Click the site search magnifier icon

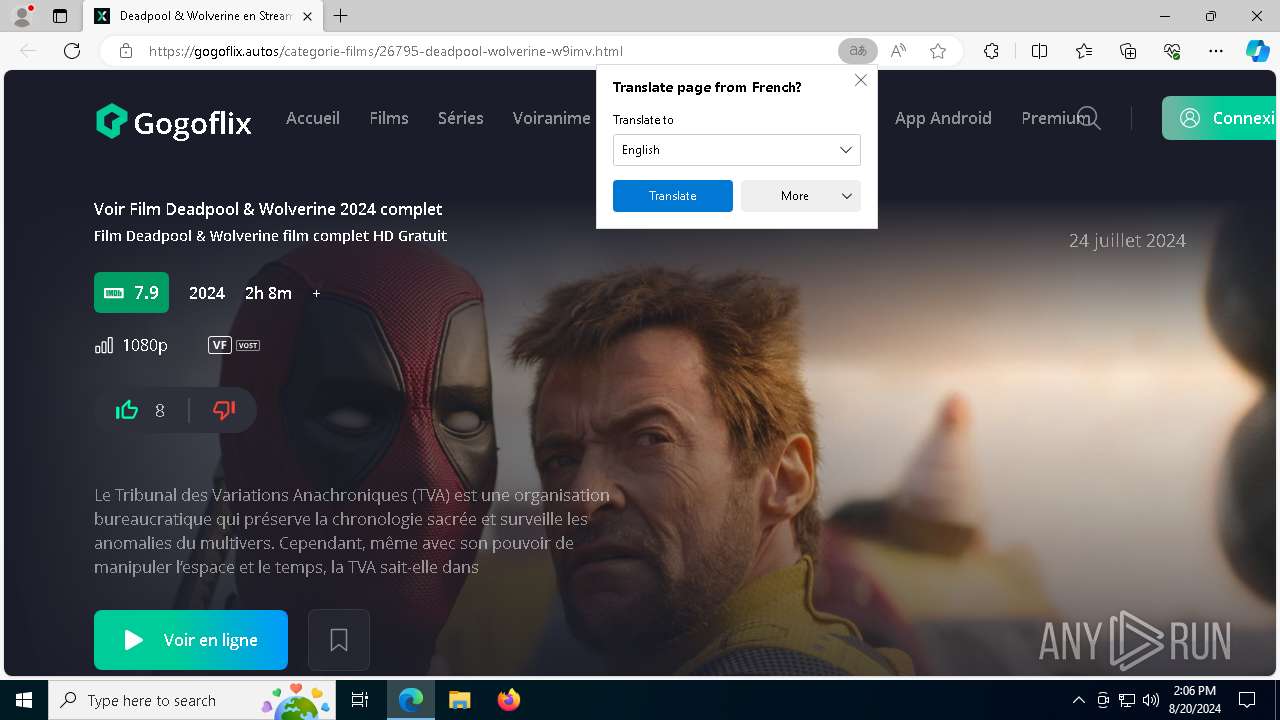(x=1088, y=119)
